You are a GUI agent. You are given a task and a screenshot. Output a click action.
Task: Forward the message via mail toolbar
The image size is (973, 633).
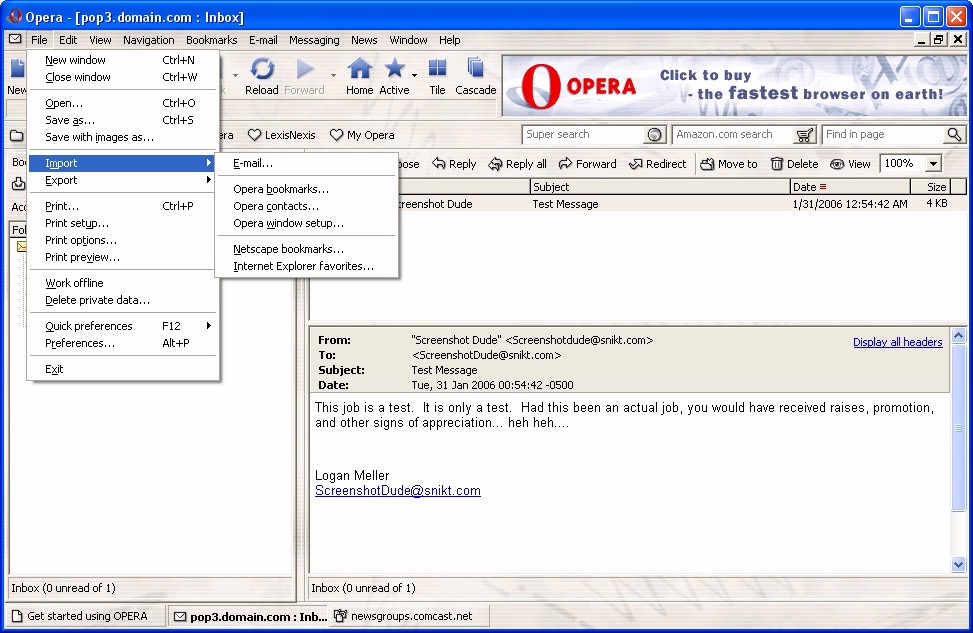pyautogui.click(x=587, y=164)
